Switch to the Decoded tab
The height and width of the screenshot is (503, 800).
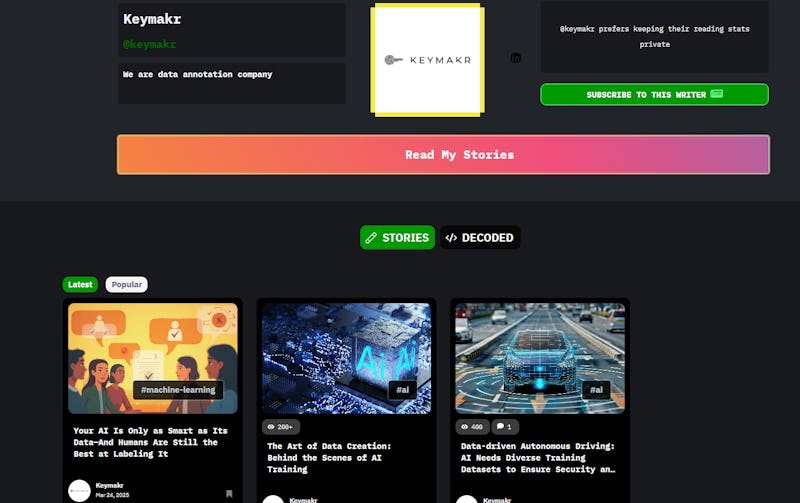480,238
